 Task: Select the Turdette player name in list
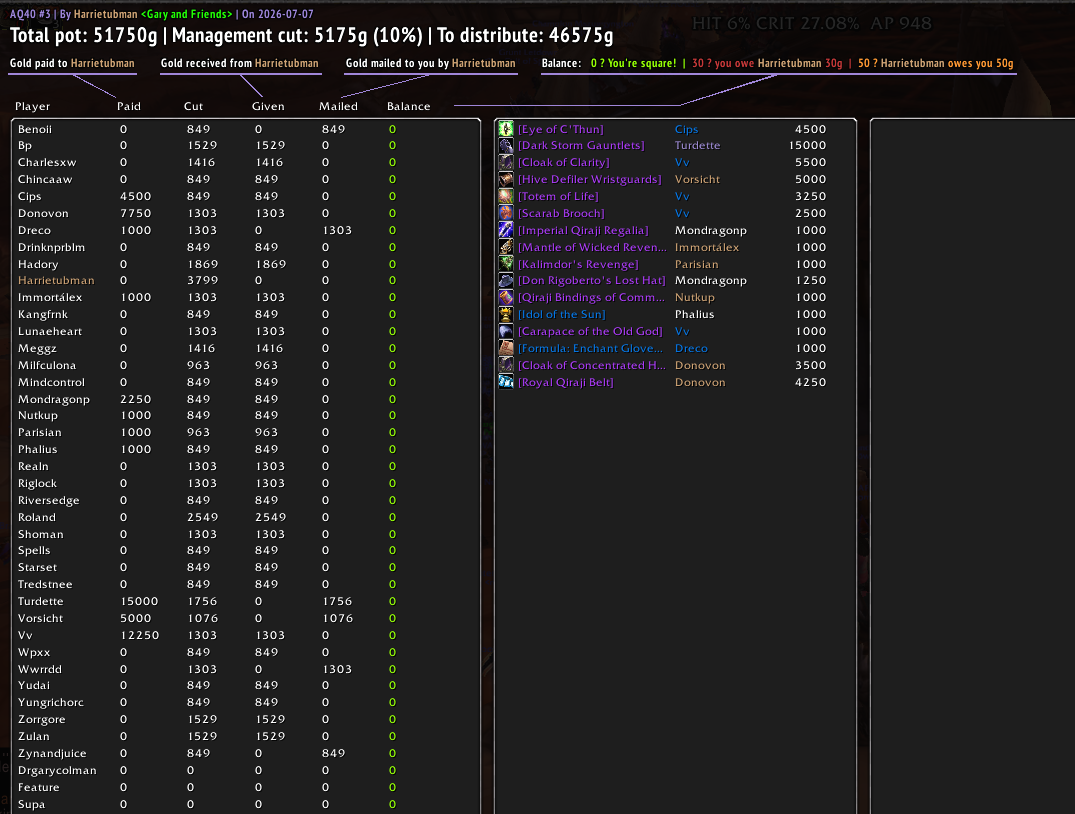click(x=40, y=601)
